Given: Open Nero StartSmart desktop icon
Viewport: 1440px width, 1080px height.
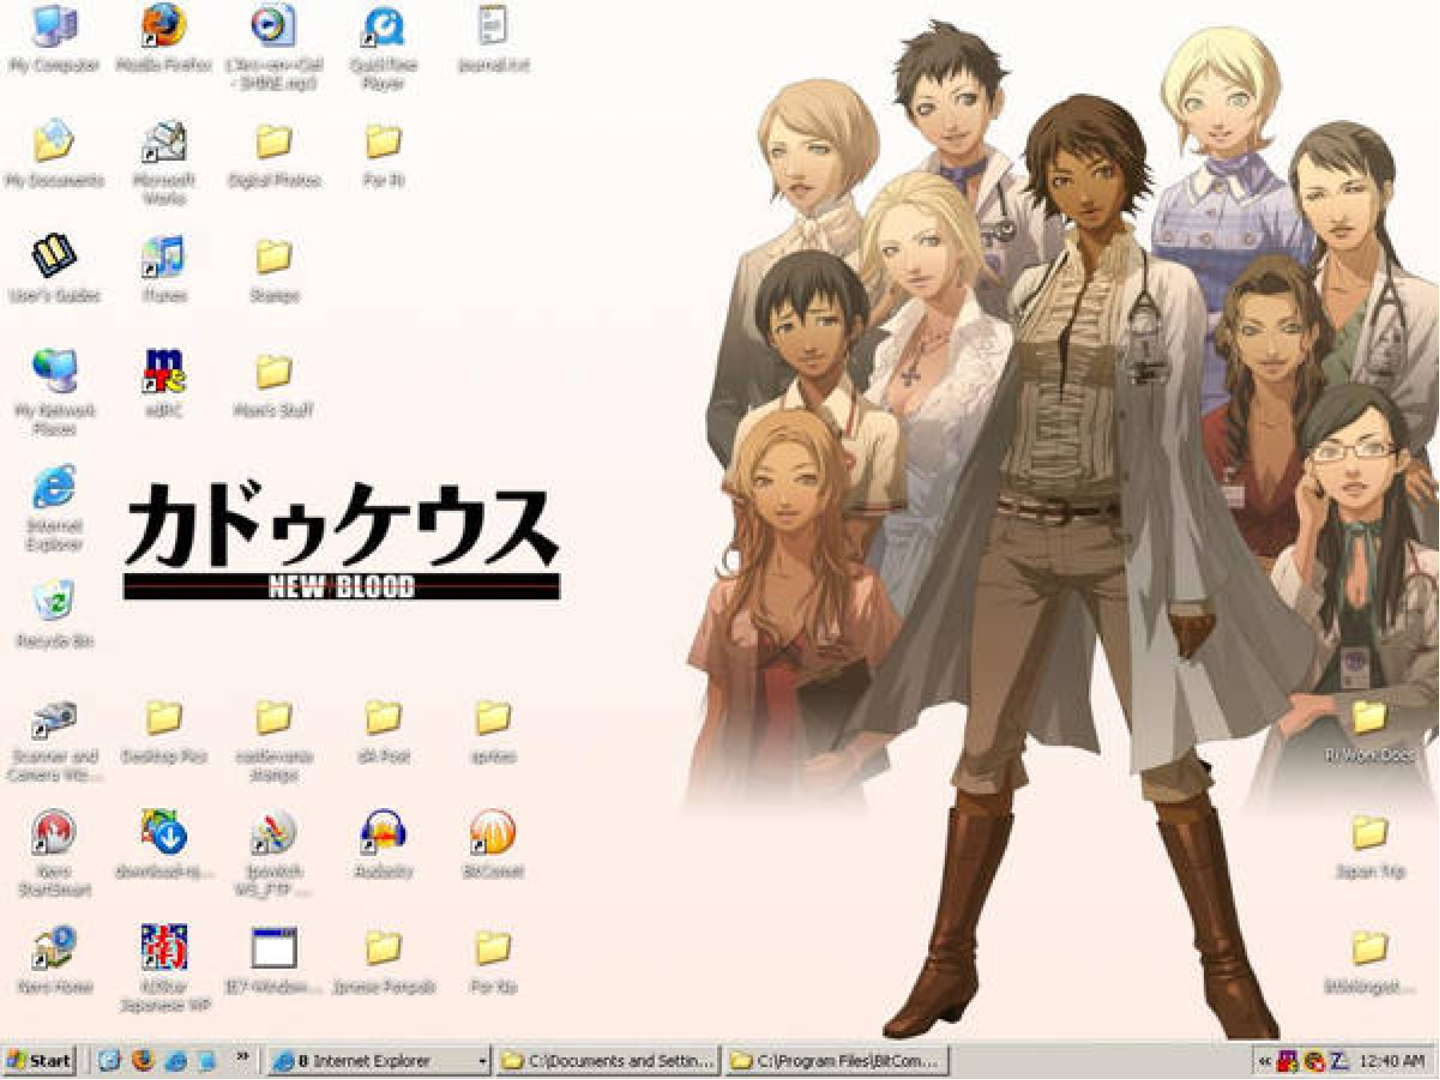Looking at the screenshot, I should click(54, 833).
